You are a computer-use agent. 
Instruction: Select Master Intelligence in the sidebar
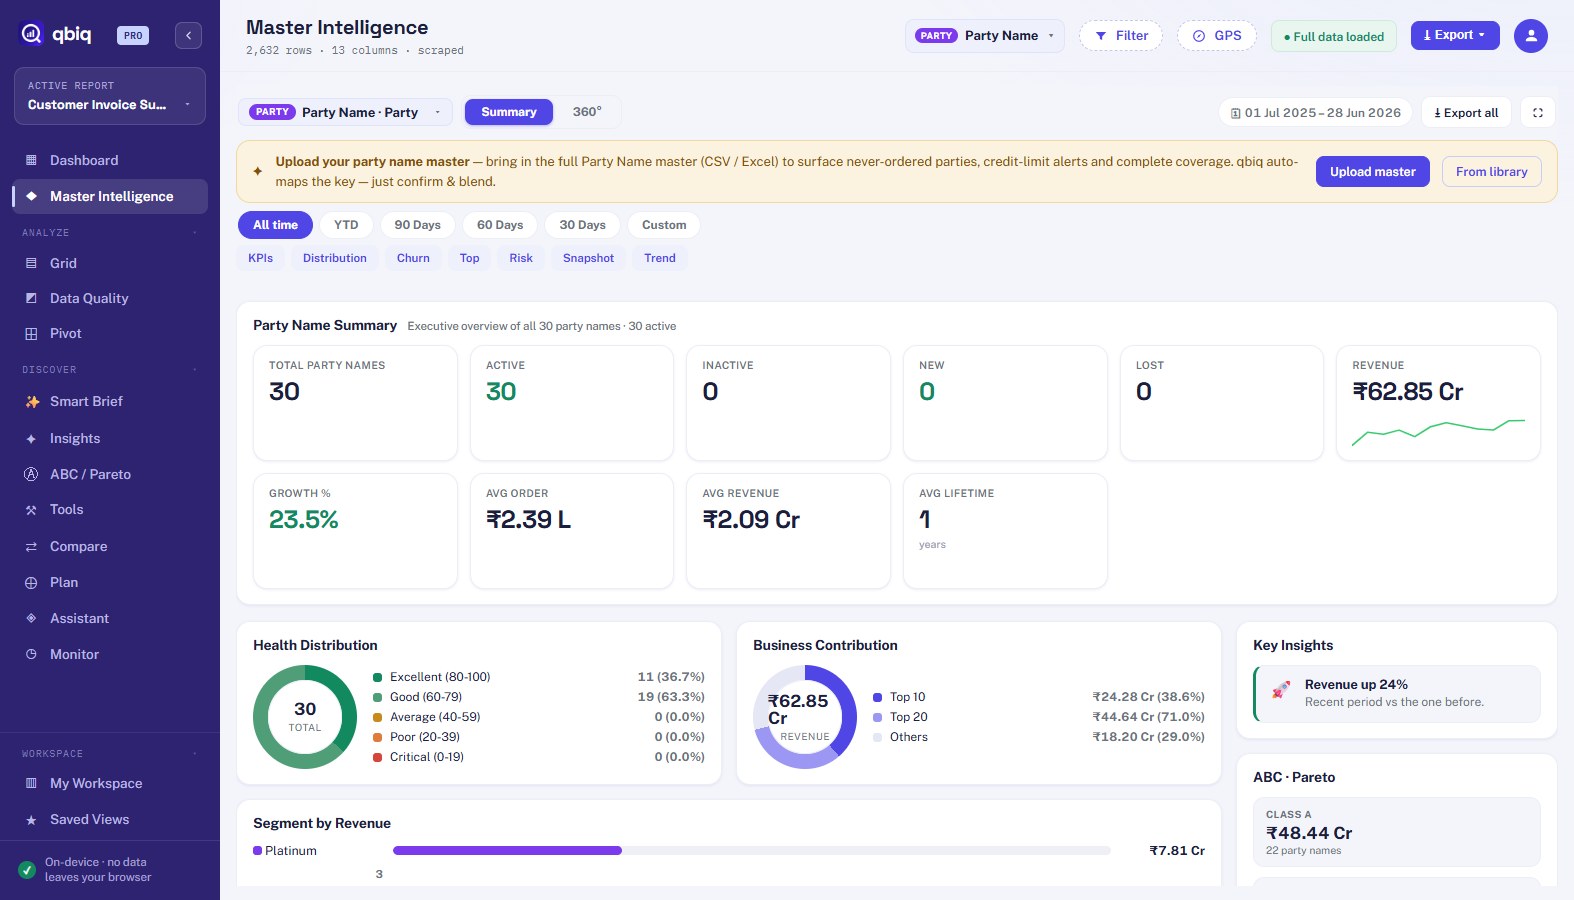(110, 196)
